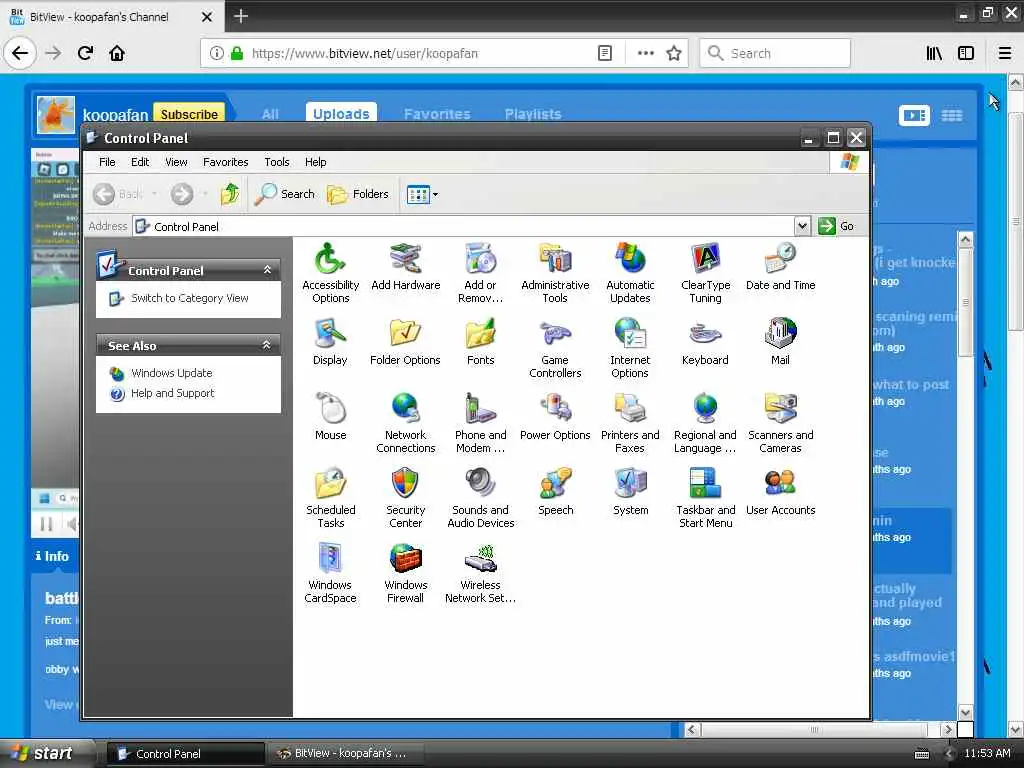The height and width of the screenshot is (768, 1024).
Task: Open the Favorites menu
Action: (225, 162)
